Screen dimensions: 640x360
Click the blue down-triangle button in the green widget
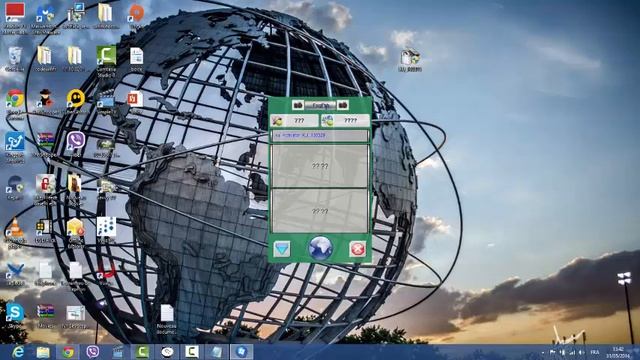pyautogui.click(x=282, y=249)
